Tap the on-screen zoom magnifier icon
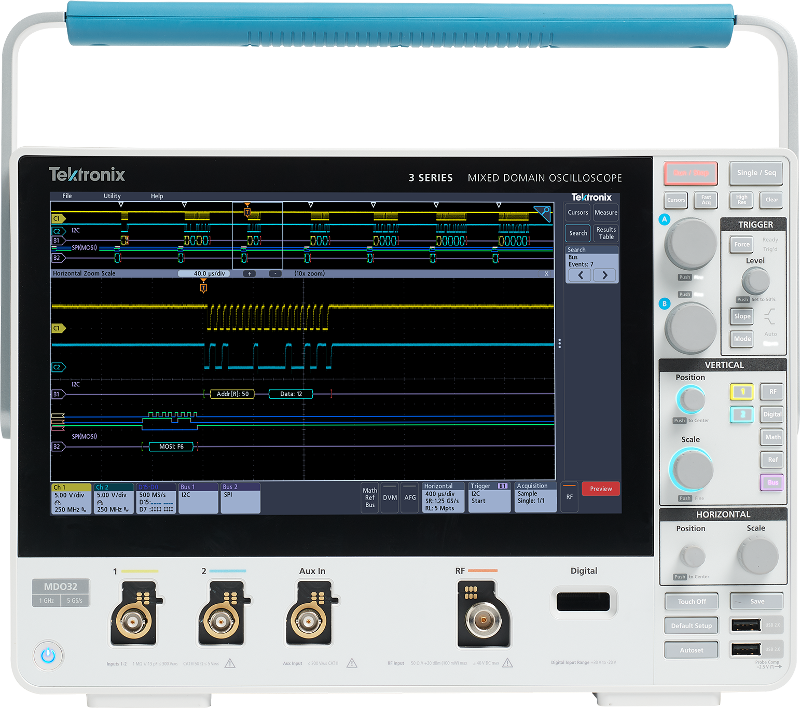800x708 pixels. pos(543,213)
